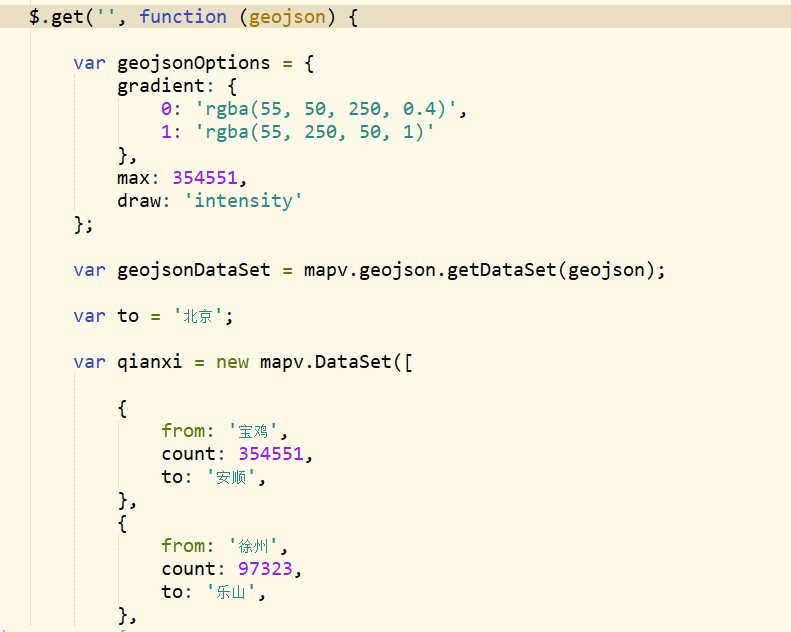The width and height of the screenshot is (791, 632).
Task: Click the 'new' keyword
Action: [x=232, y=362]
